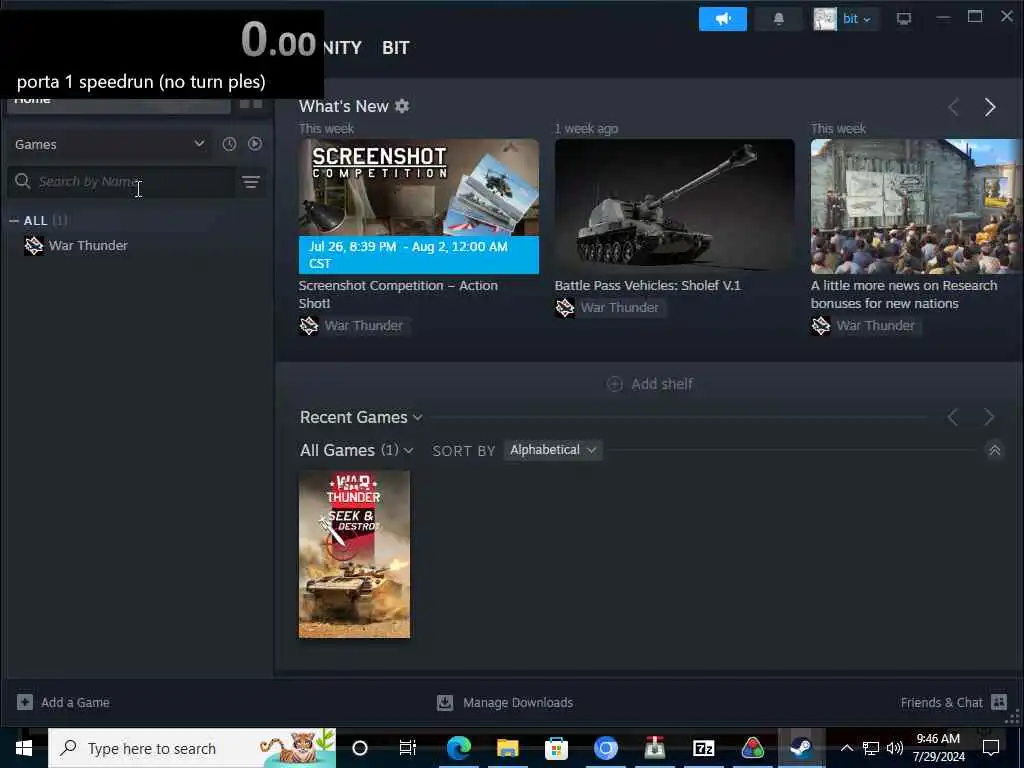The height and width of the screenshot is (768, 1024).
Task: Open Battle Pass Vehicles Sholef thumbnail
Action: (675, 206)
